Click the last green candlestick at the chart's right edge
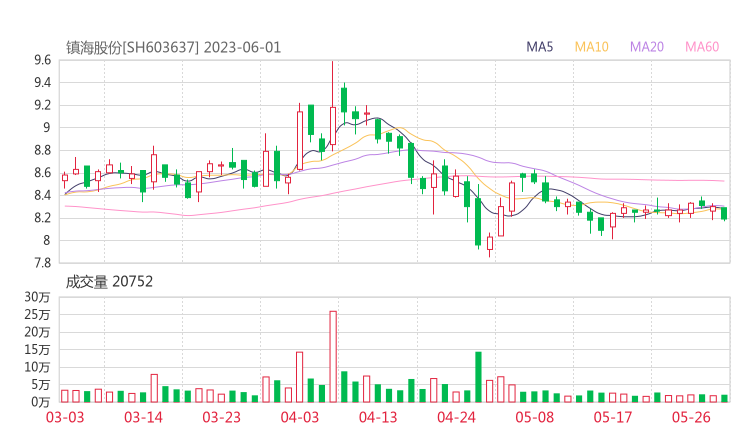Image resolution: width=740 pixels, height=440 pixels. 724,213
